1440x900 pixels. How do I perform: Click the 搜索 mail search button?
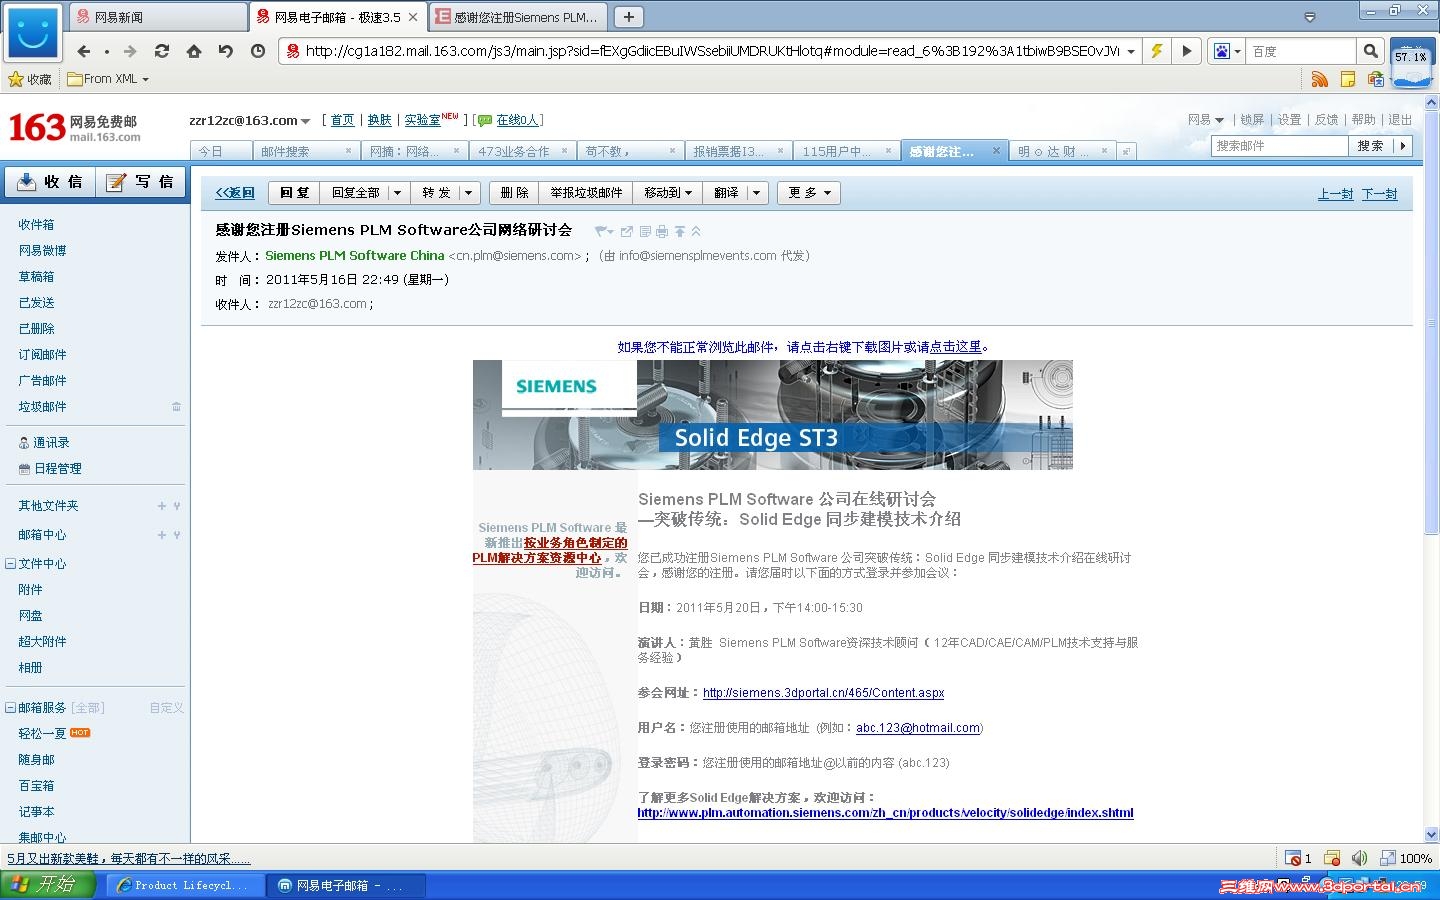[x=1370, y=146]
